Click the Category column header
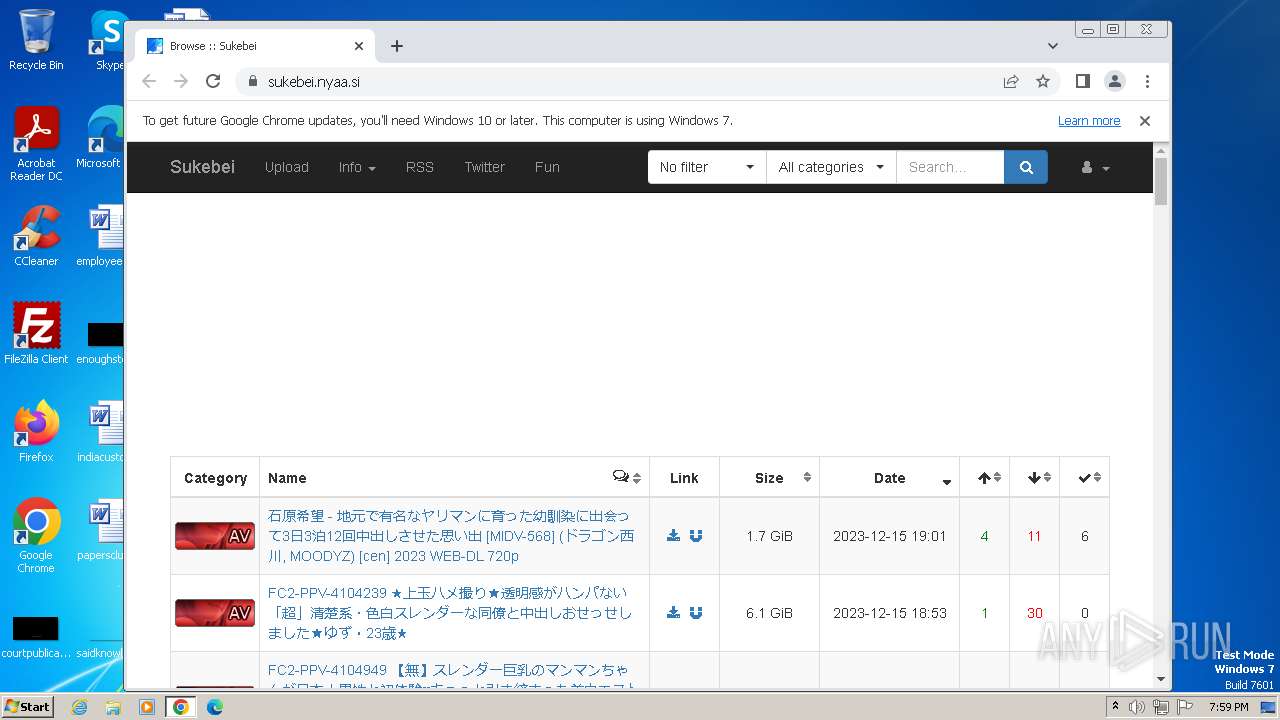 (215, 478)
